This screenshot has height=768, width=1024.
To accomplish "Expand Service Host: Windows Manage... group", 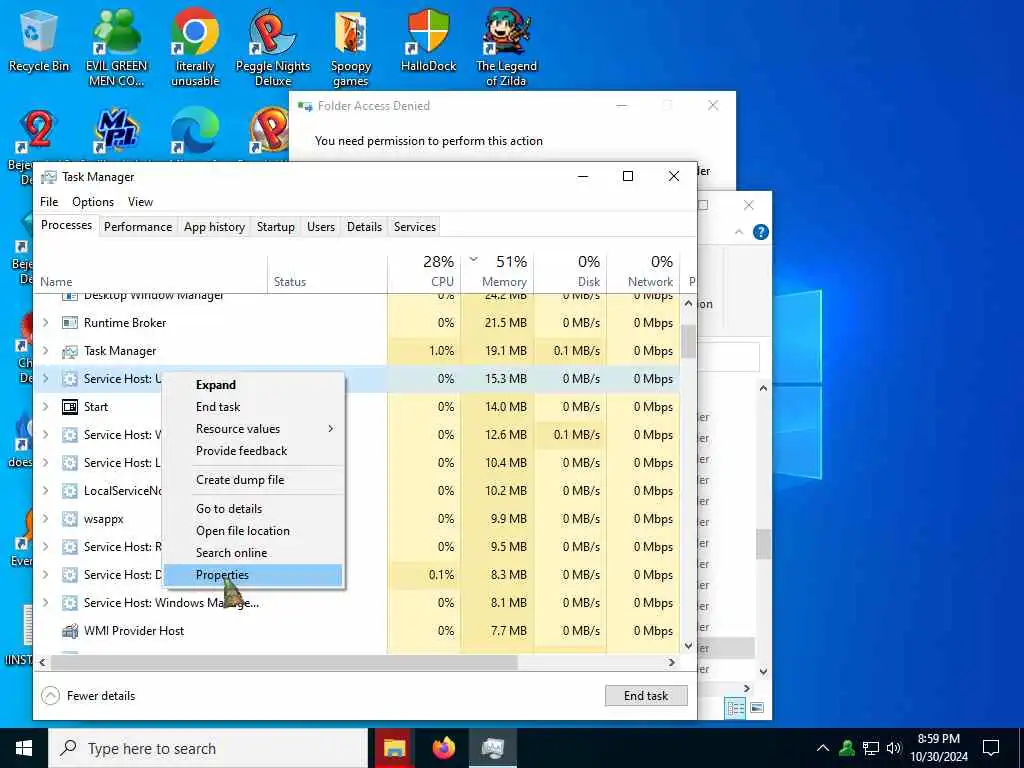I will 46,603.
